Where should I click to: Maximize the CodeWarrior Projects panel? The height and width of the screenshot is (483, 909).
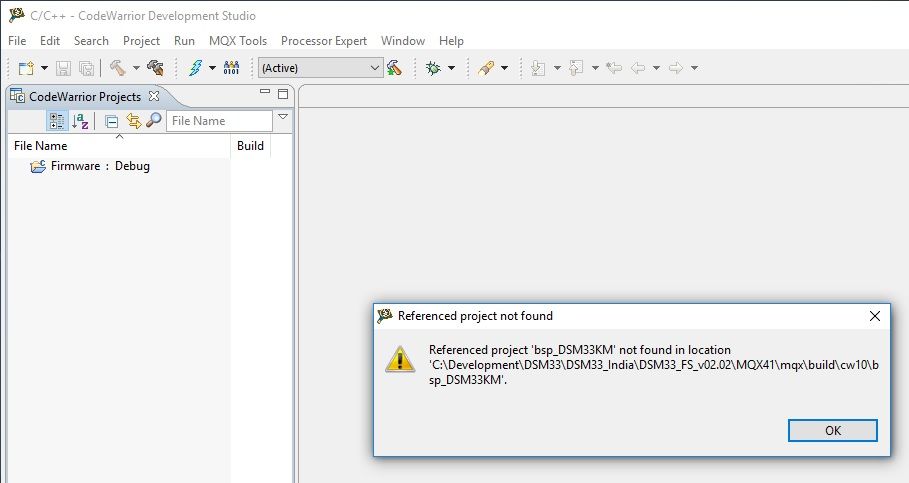tap(283, 94)
